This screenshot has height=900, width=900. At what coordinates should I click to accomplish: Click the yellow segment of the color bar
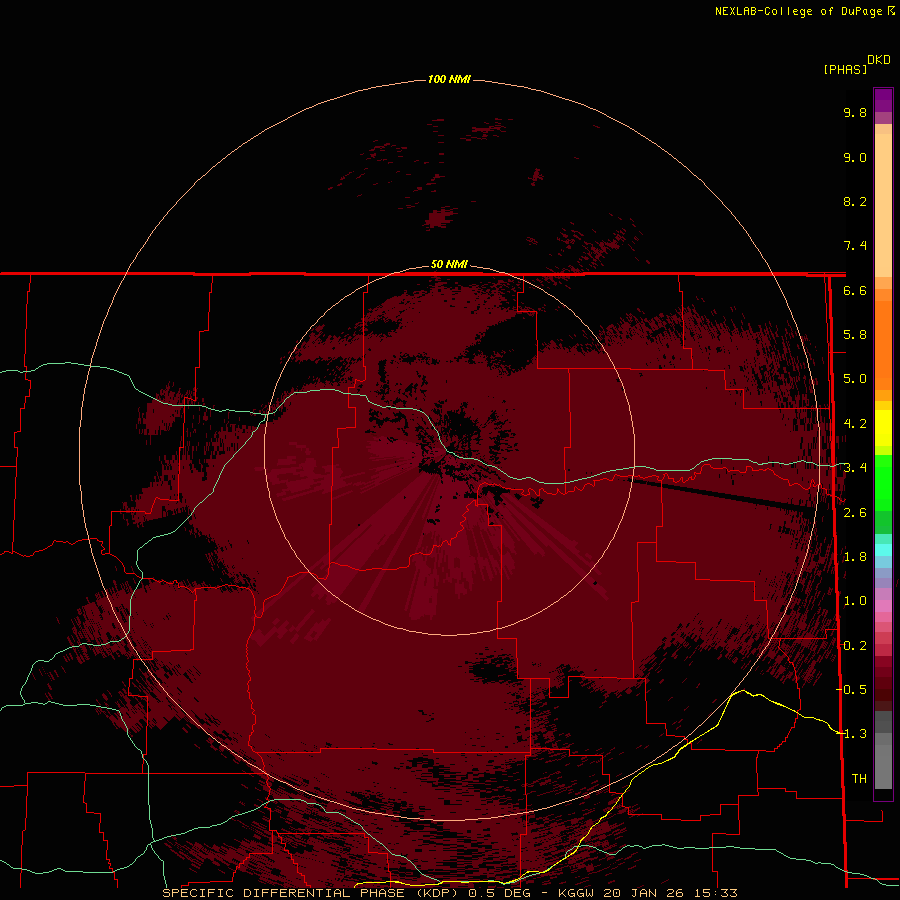pos(883,428)
